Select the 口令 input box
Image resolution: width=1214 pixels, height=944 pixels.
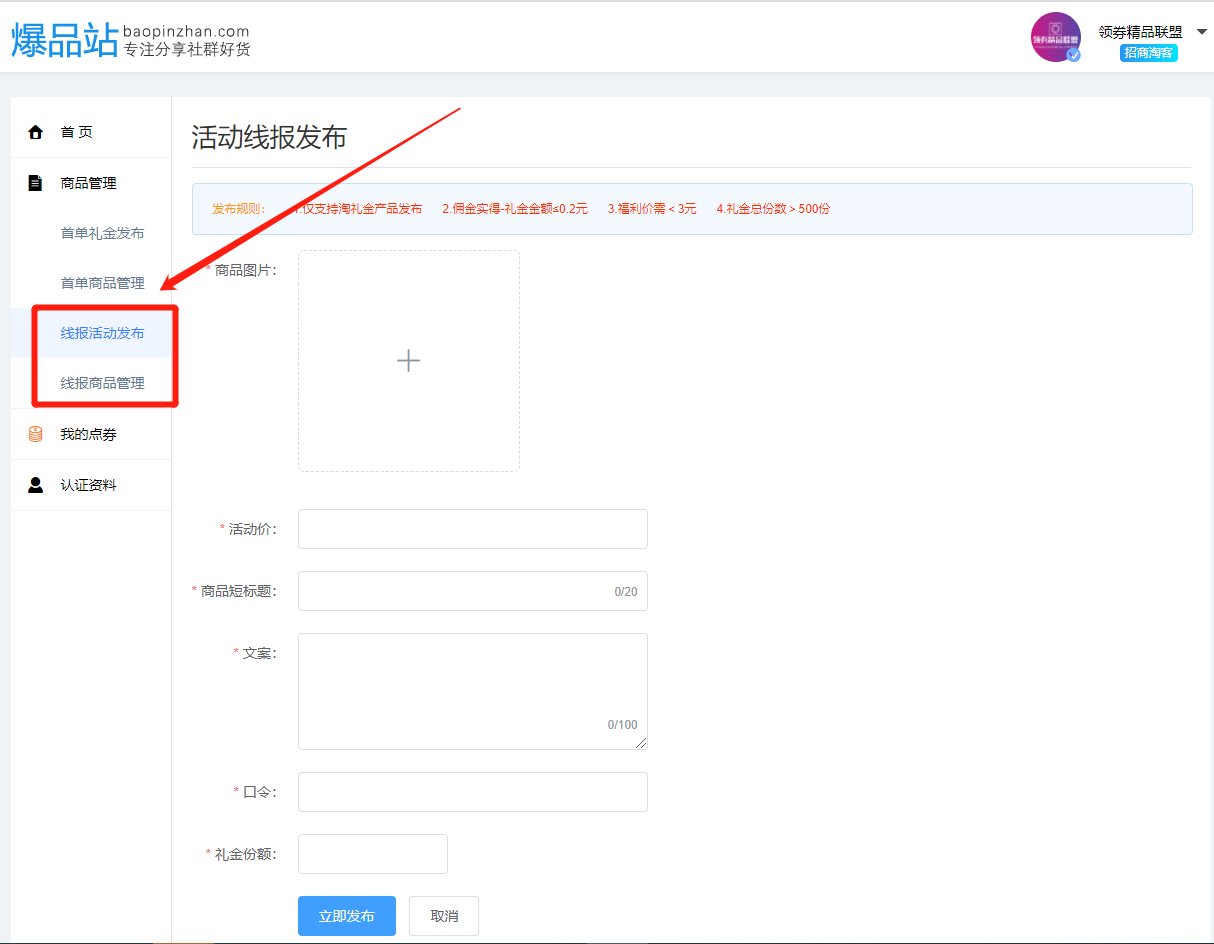[x=472, y=792]
